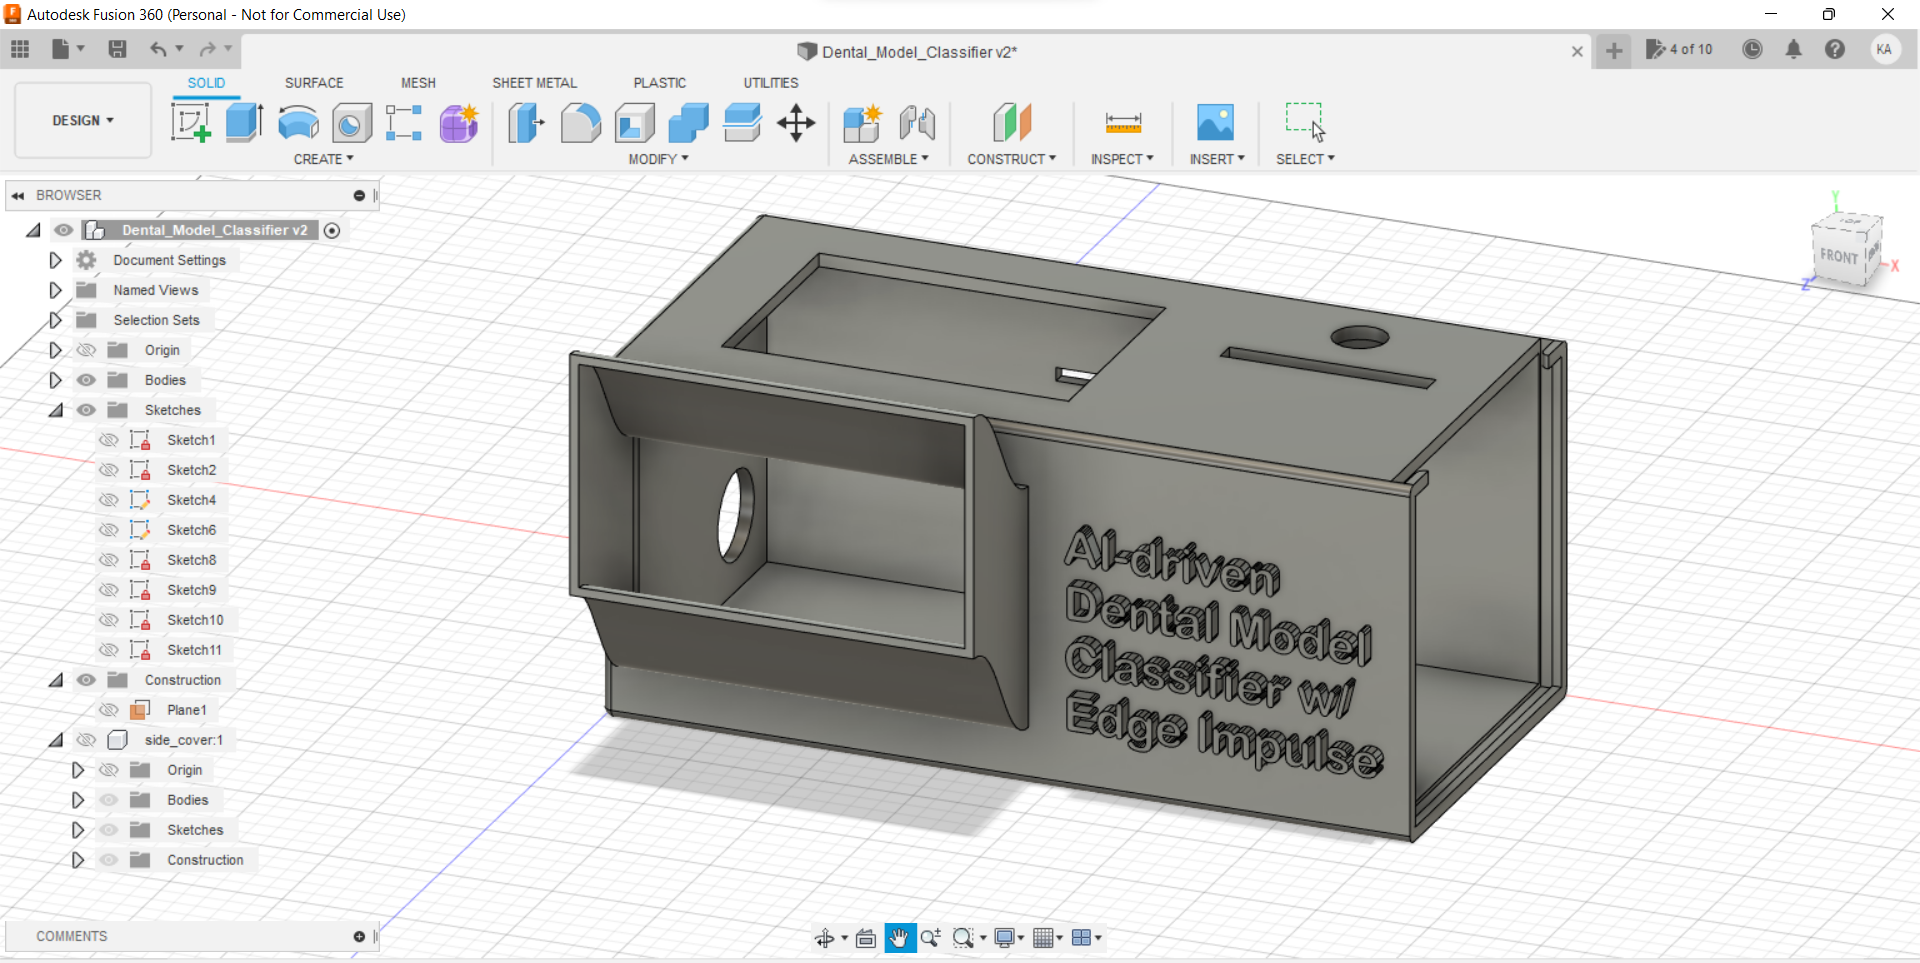Select the Hole tool

click(351, 123)
